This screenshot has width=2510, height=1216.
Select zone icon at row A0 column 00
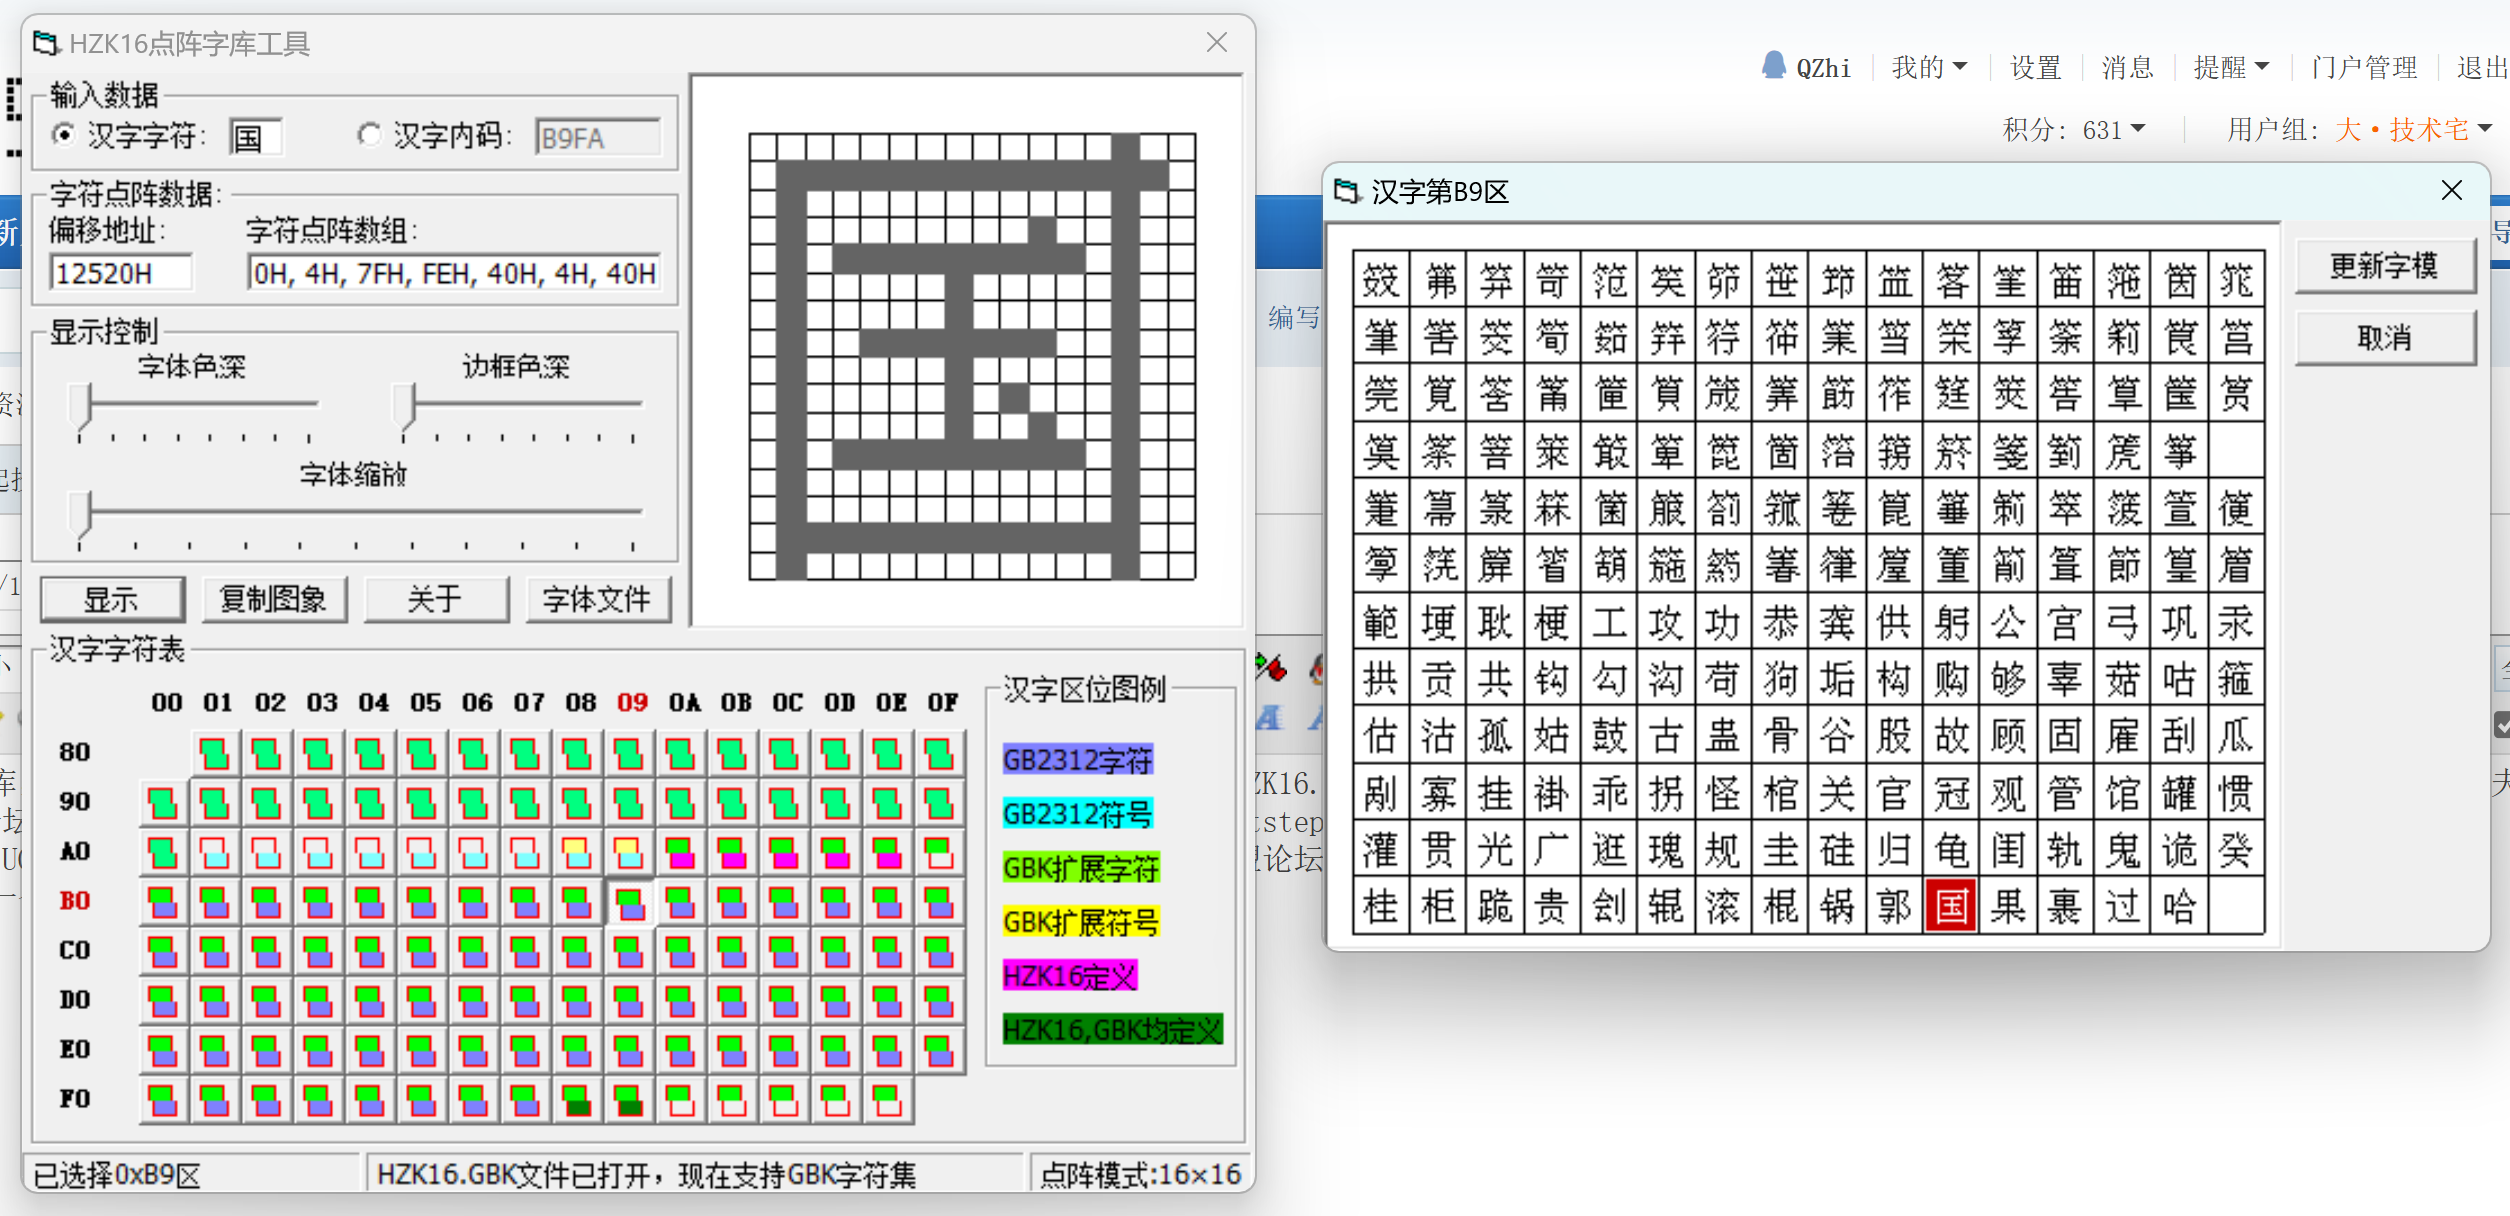click(163, 853)
